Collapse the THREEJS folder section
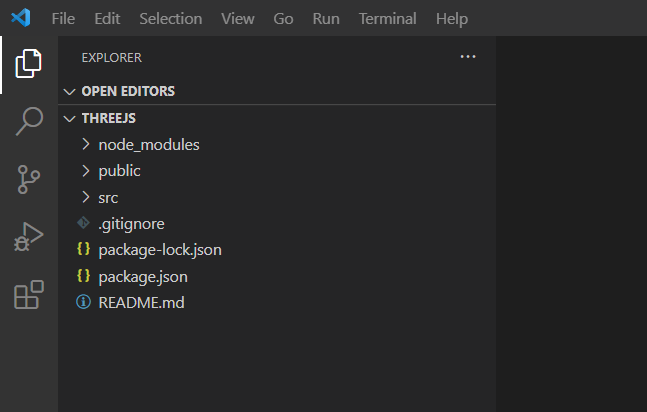Viewport: 647px width, 412px height. tap(69, 118)
